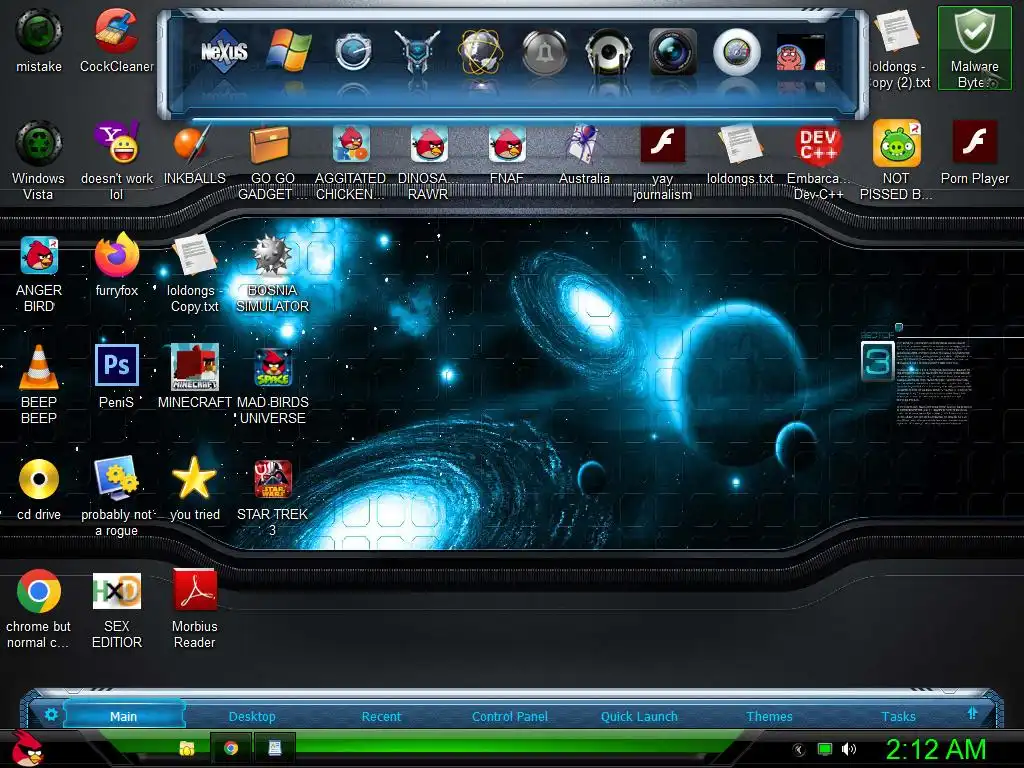Open the pink character dock icon
The height and width of the screenshot is (768, 1024).
801,52
